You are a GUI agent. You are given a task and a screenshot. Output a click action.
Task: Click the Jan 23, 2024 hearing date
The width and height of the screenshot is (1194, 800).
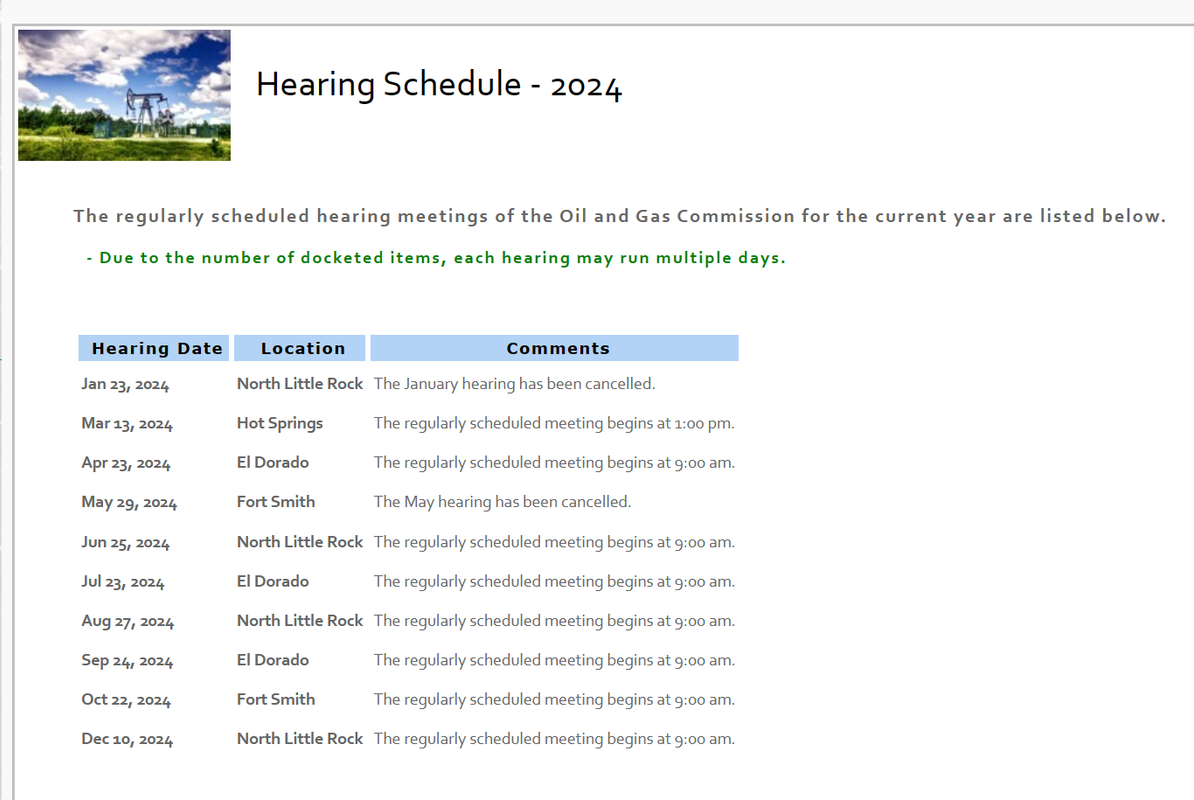[x=126, y=384]
